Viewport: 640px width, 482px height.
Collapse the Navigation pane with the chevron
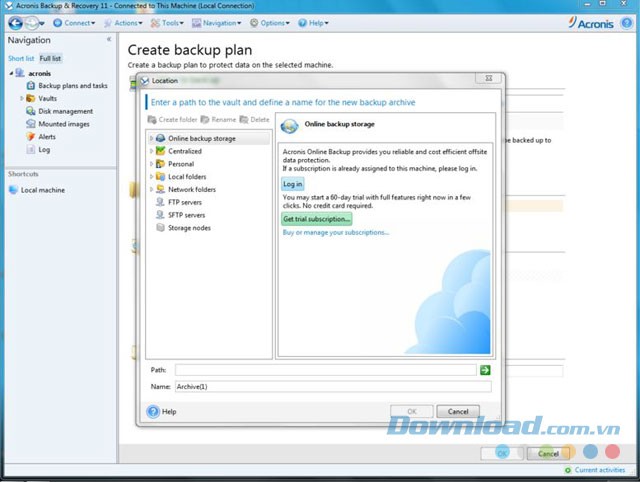click(109, 40)
